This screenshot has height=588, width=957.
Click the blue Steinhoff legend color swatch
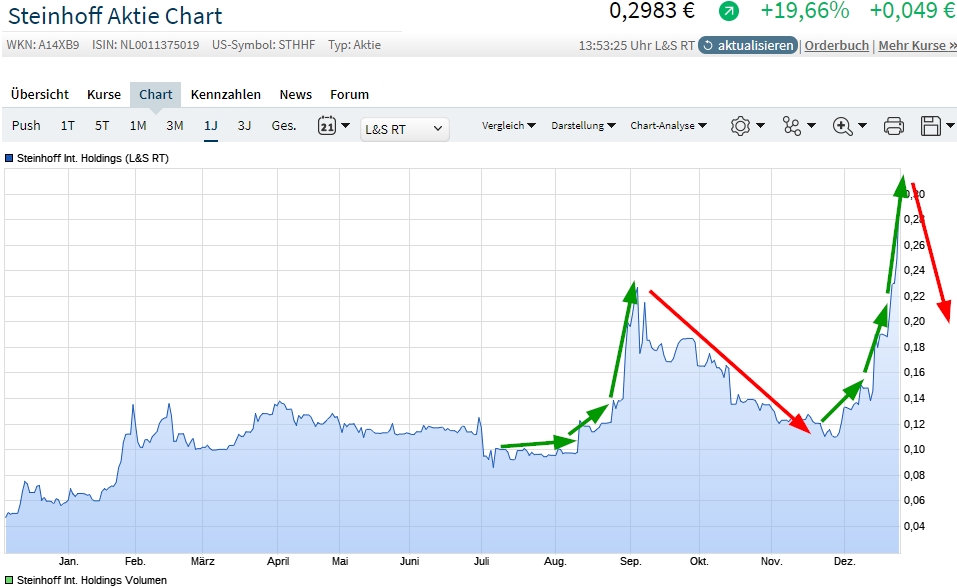[9, 158]
